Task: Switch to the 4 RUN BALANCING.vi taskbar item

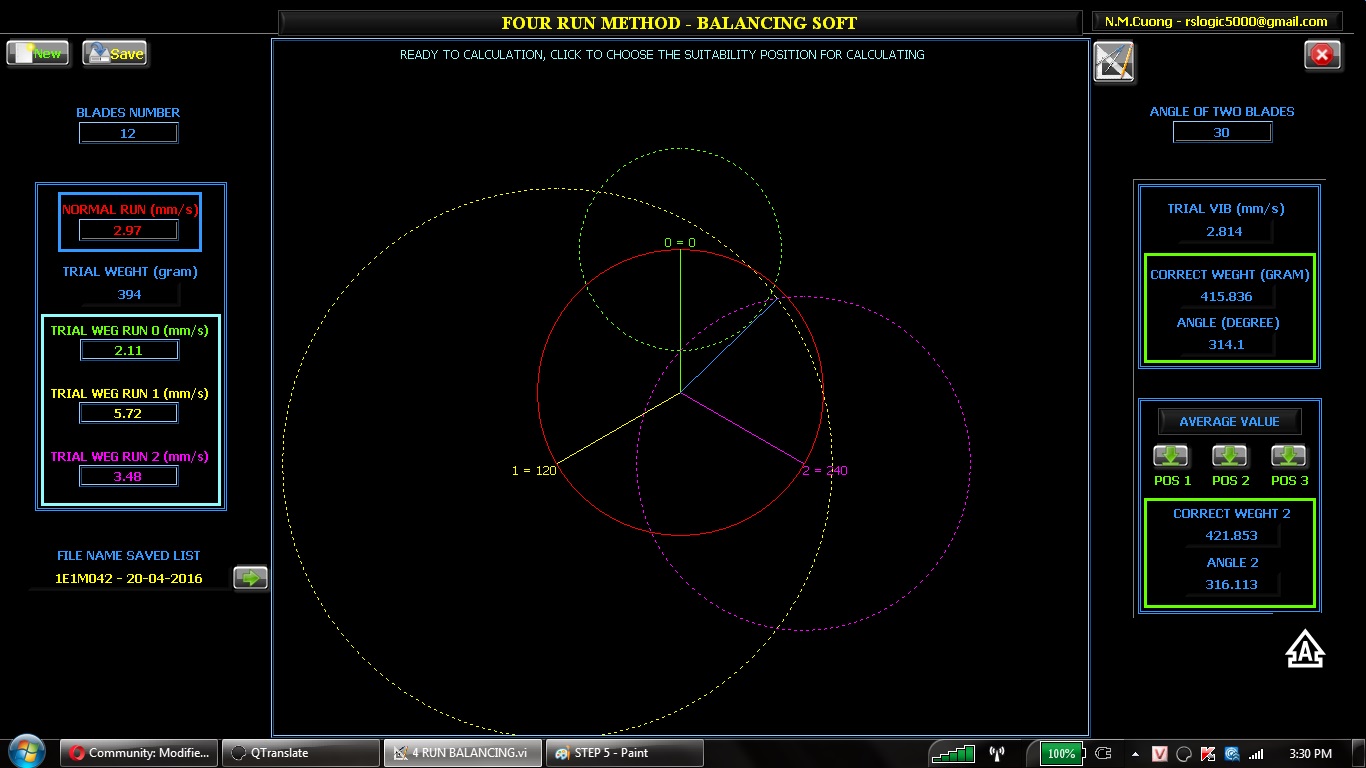Action: click(463, 753)
